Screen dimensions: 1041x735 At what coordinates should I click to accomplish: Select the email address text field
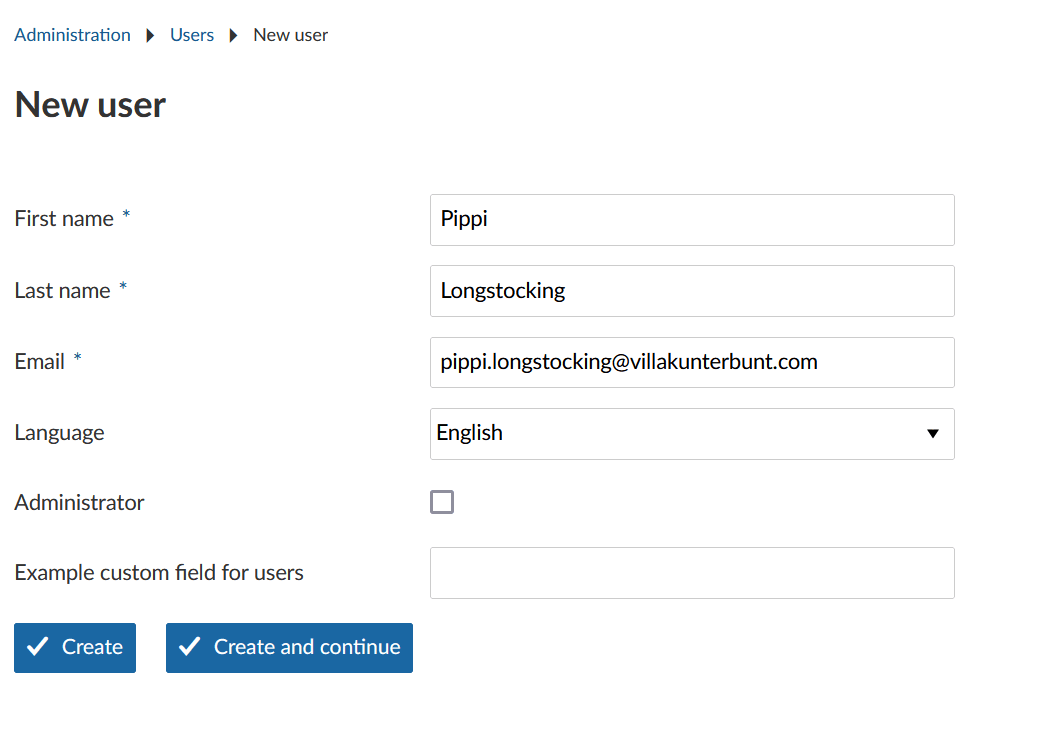[x=692, y=362]
